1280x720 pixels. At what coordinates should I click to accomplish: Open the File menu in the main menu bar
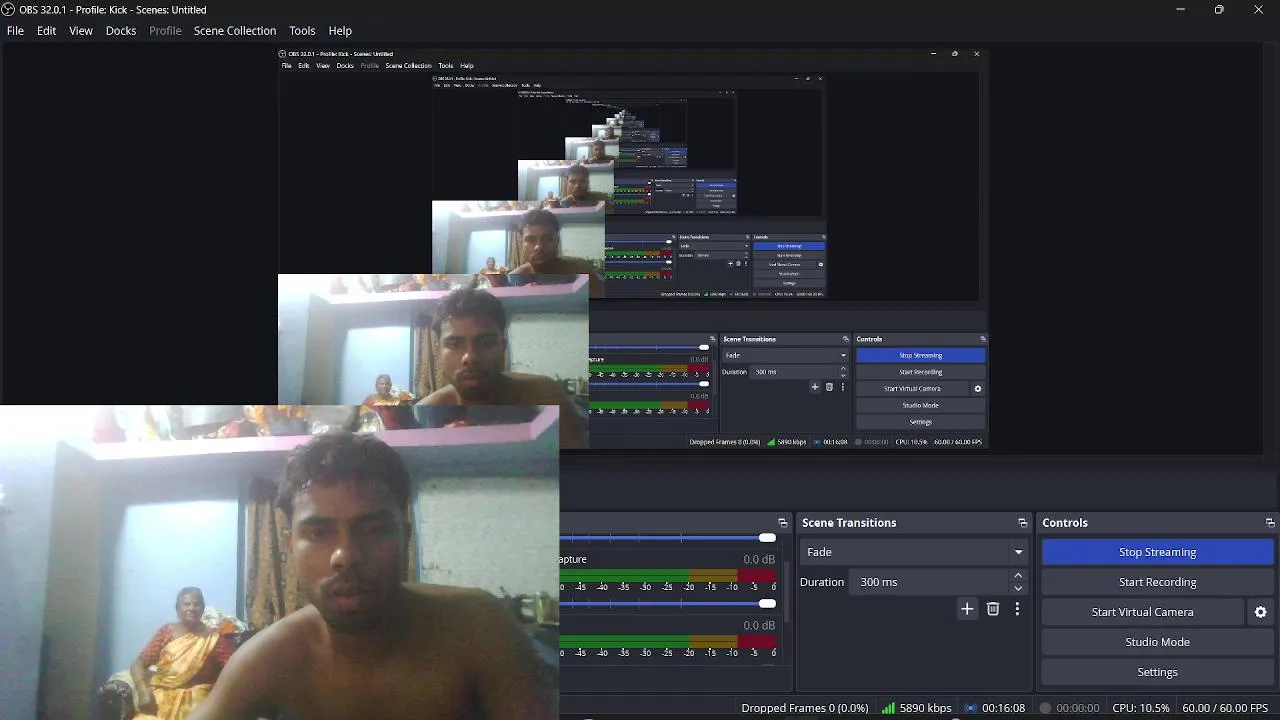15,31
